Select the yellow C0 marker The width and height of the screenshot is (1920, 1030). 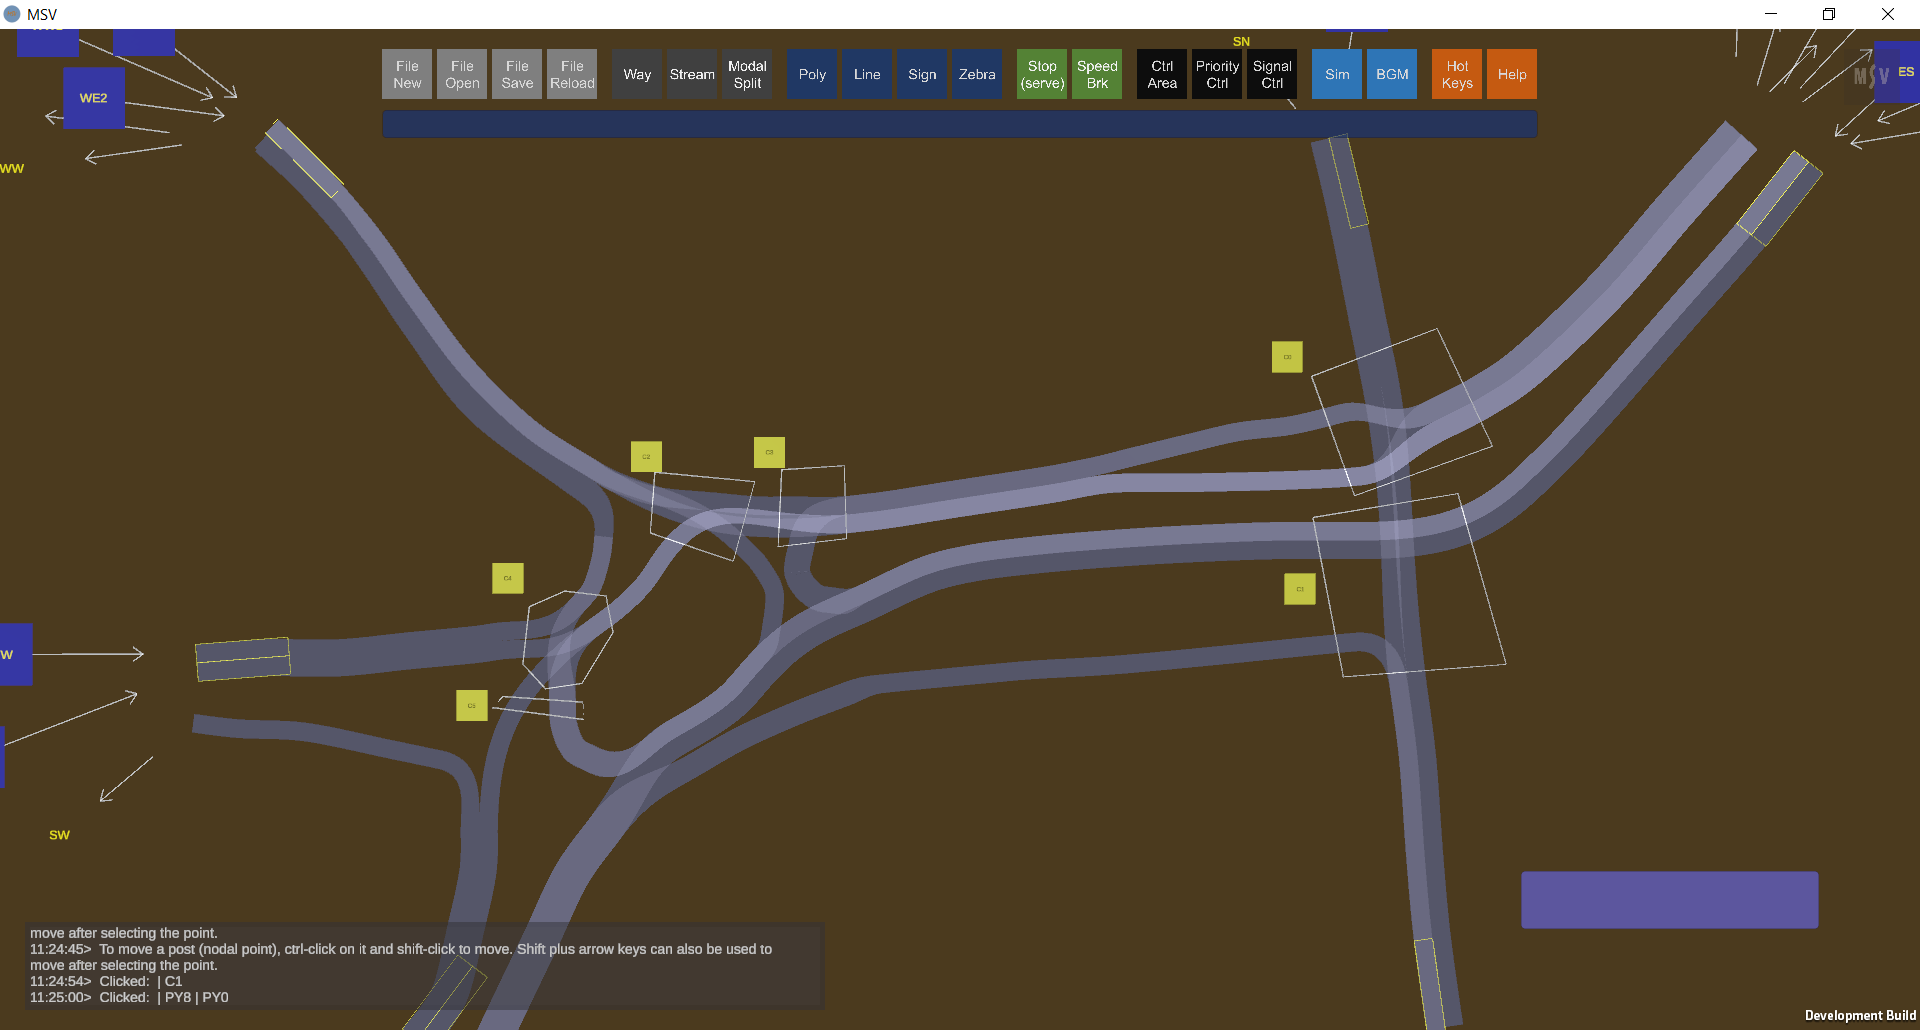tap(1287, 357)
